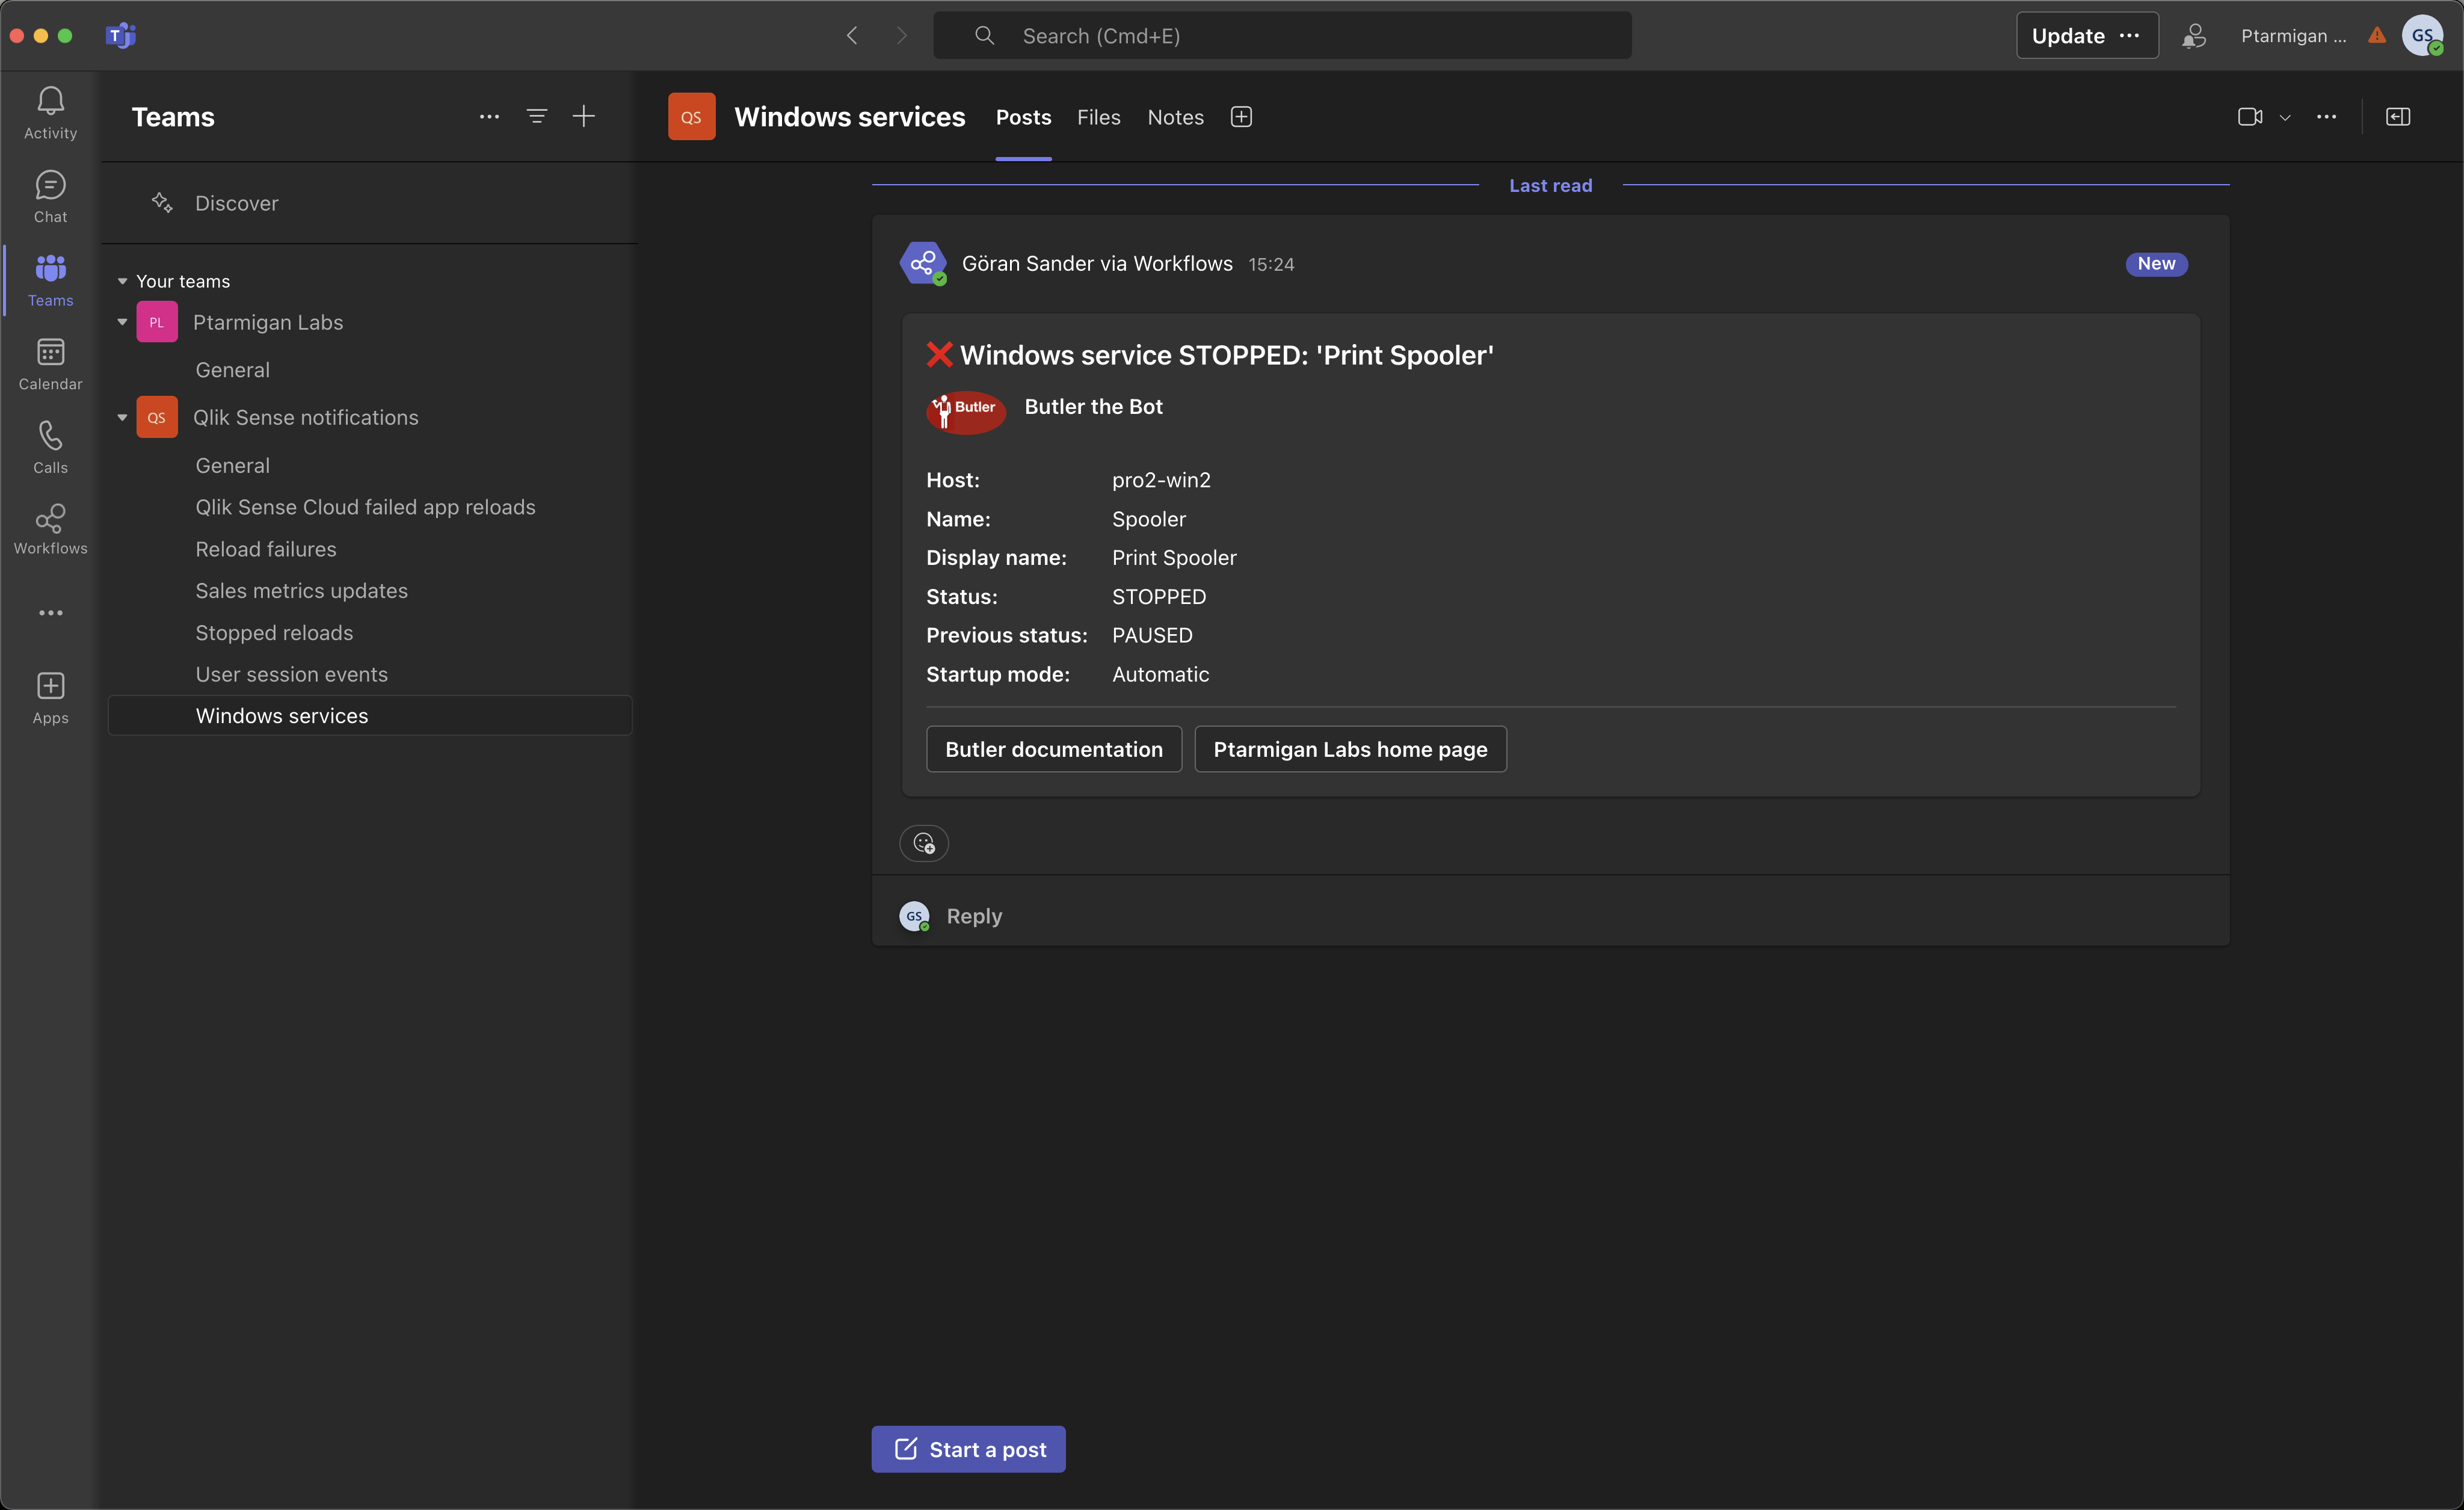Click Reply field under the post
Viewport: 2464px width, 1510px height.
[1550, 916]
